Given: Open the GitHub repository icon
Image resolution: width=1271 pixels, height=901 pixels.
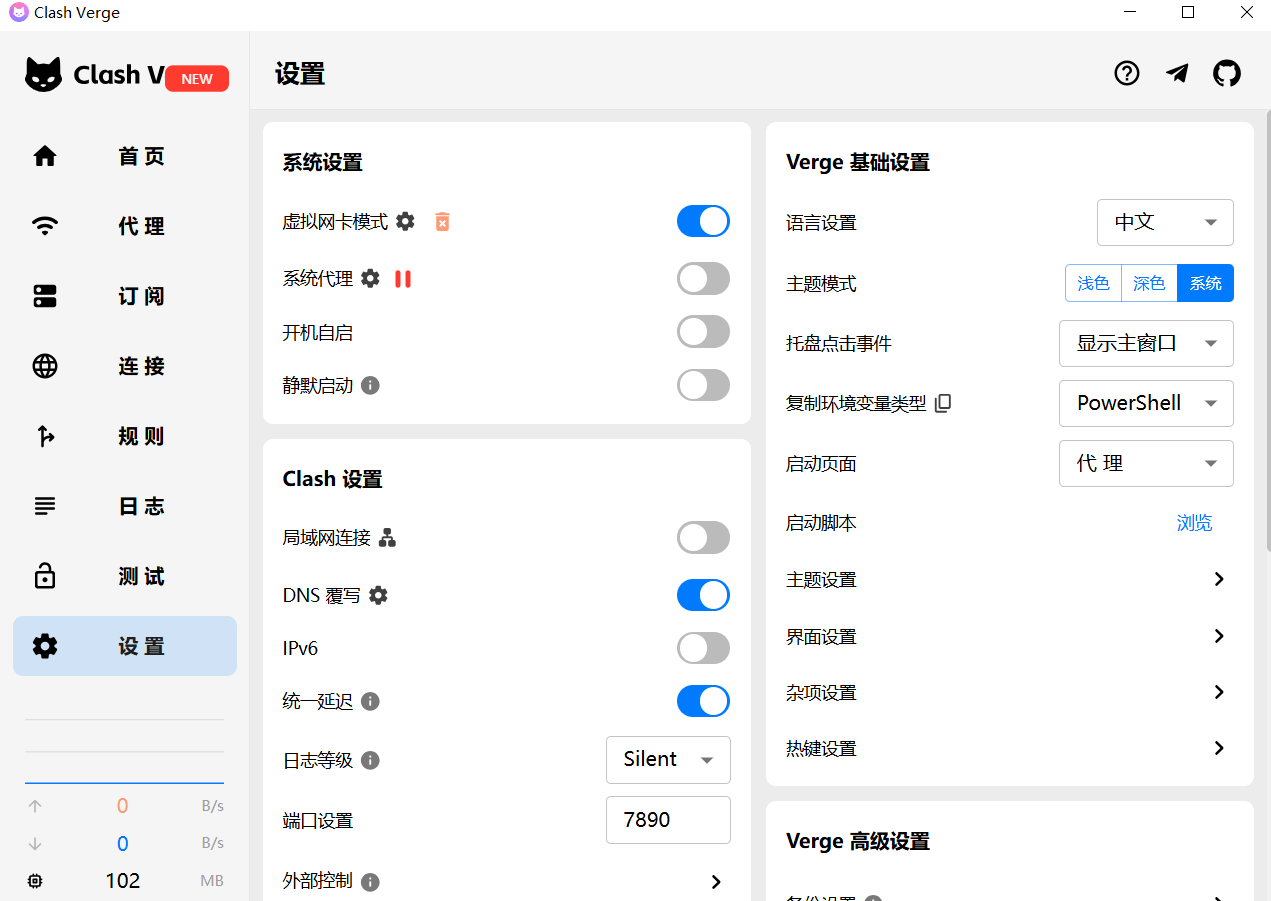Looking at the screenshot, I should coord(1227,73).
